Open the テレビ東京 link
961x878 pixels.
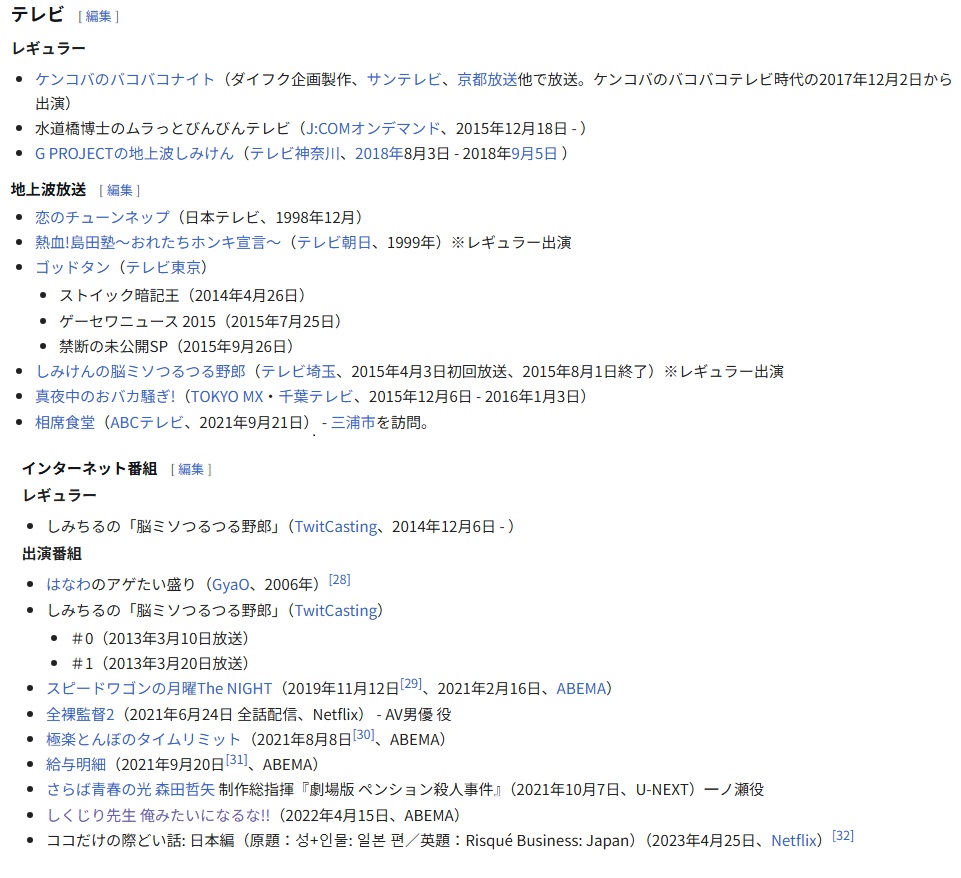163,268
